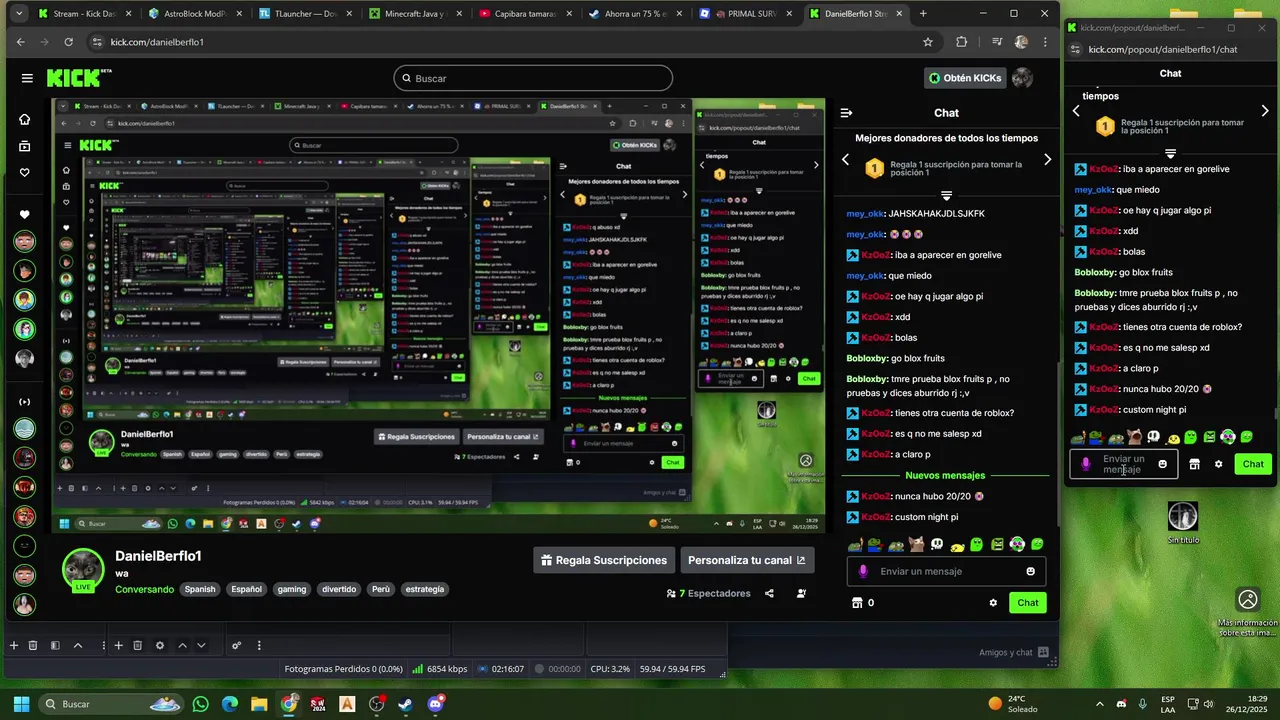Open chat settings gear on main Kick page
The image size is (1280, 720).
click(x=993, y=603)
